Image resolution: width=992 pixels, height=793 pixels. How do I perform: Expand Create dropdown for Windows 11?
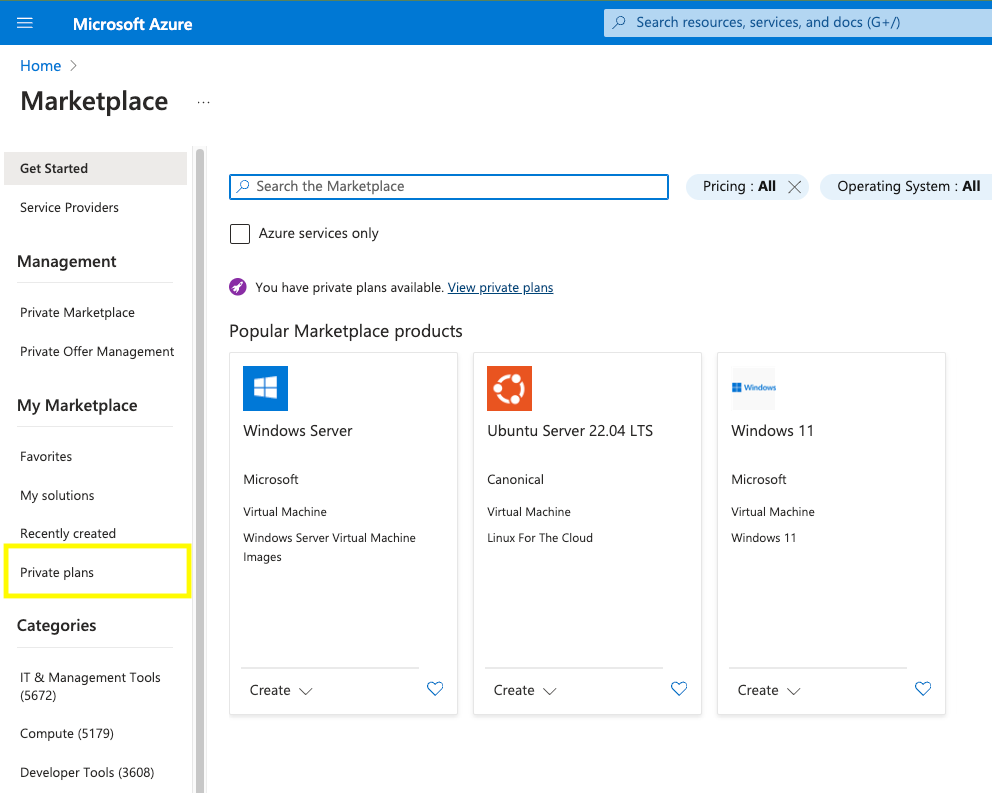[x=769, y=690]
